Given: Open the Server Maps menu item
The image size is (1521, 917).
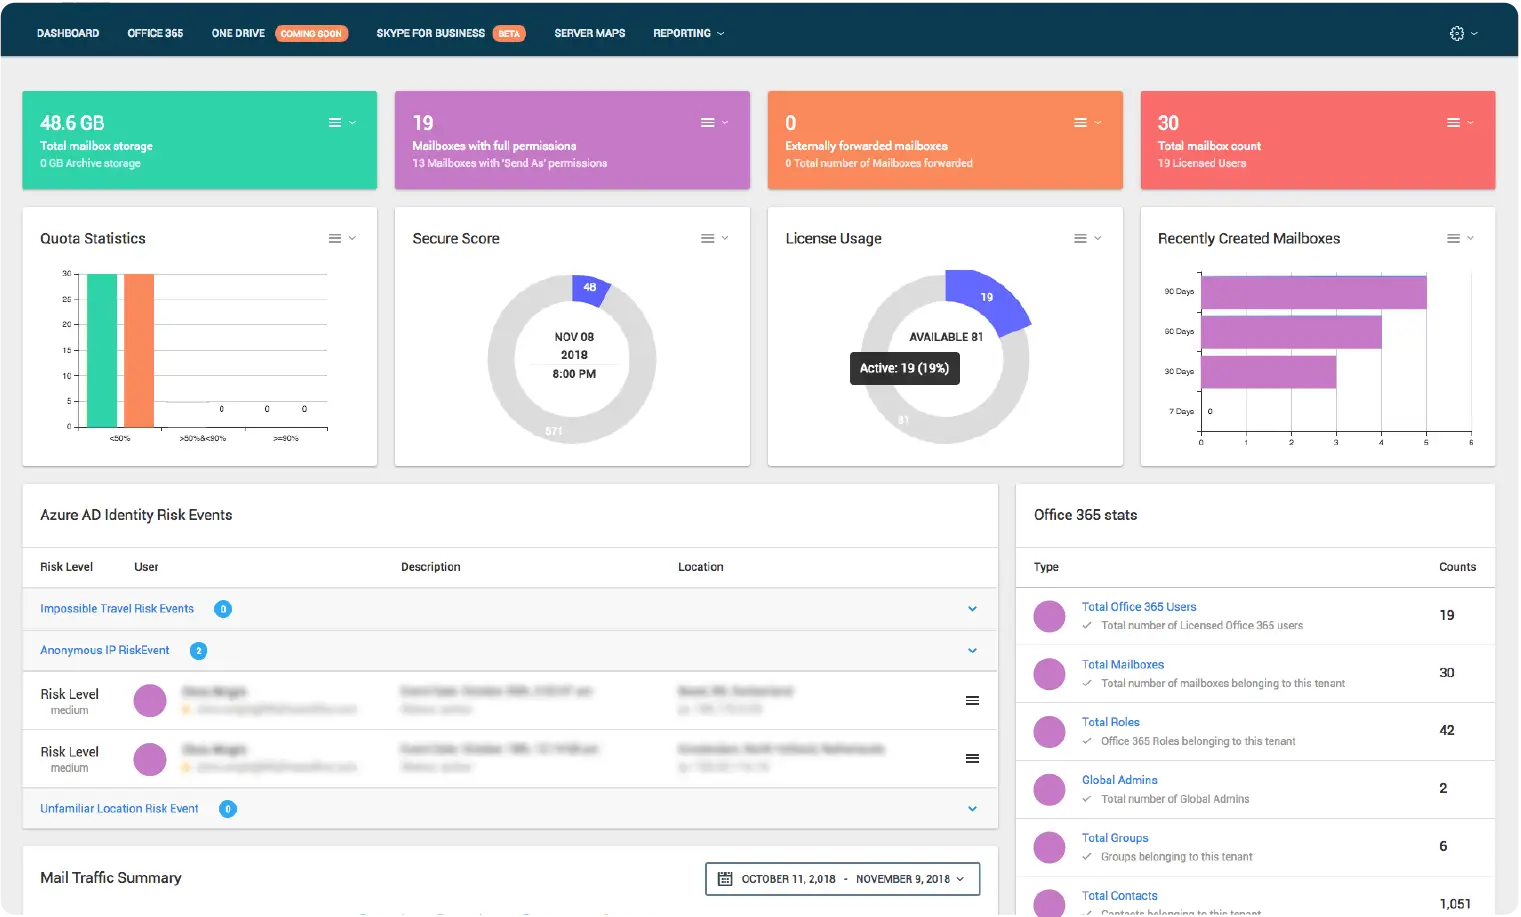Looking at the screenshot, I should coord(590,33).
